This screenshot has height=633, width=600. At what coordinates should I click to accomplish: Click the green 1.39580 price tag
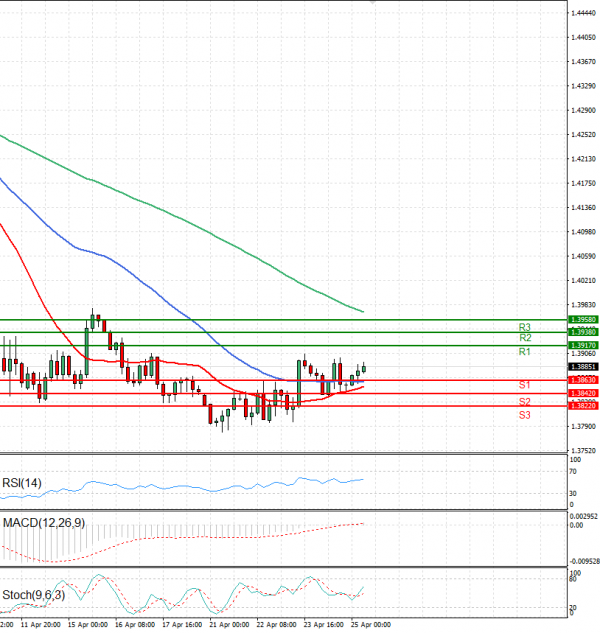point(583,319)
